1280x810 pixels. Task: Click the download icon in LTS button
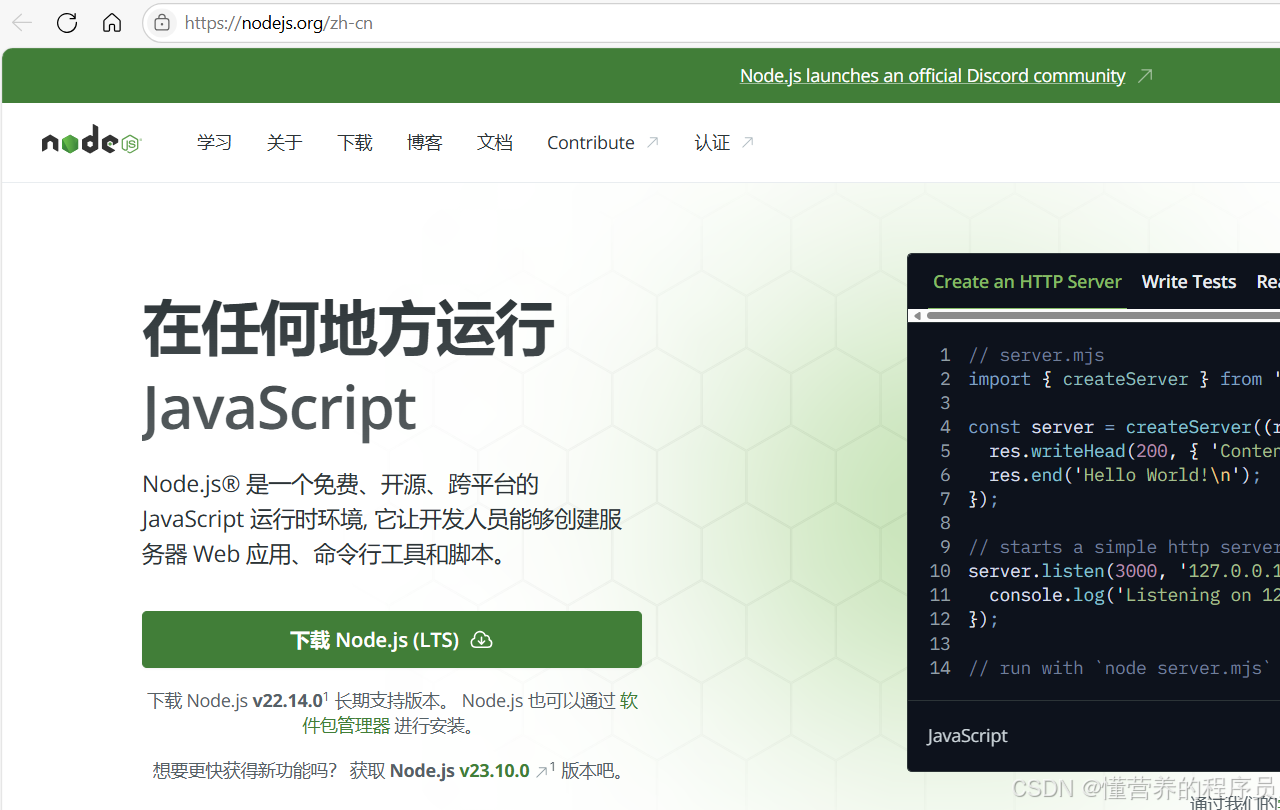(482, 640)
